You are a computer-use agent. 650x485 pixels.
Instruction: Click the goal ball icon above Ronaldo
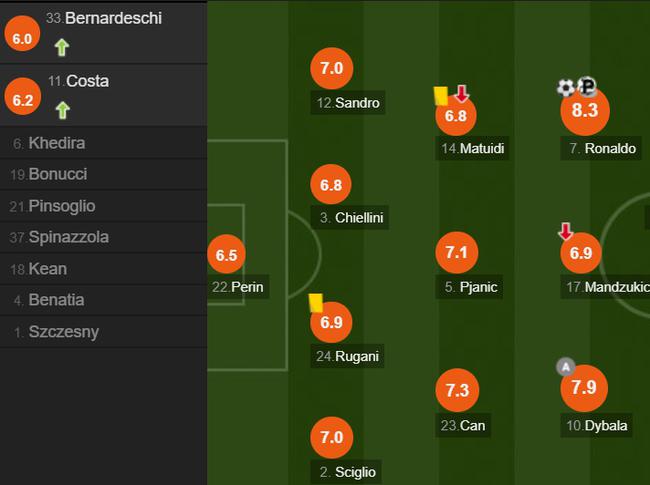(x=565, y=88)
